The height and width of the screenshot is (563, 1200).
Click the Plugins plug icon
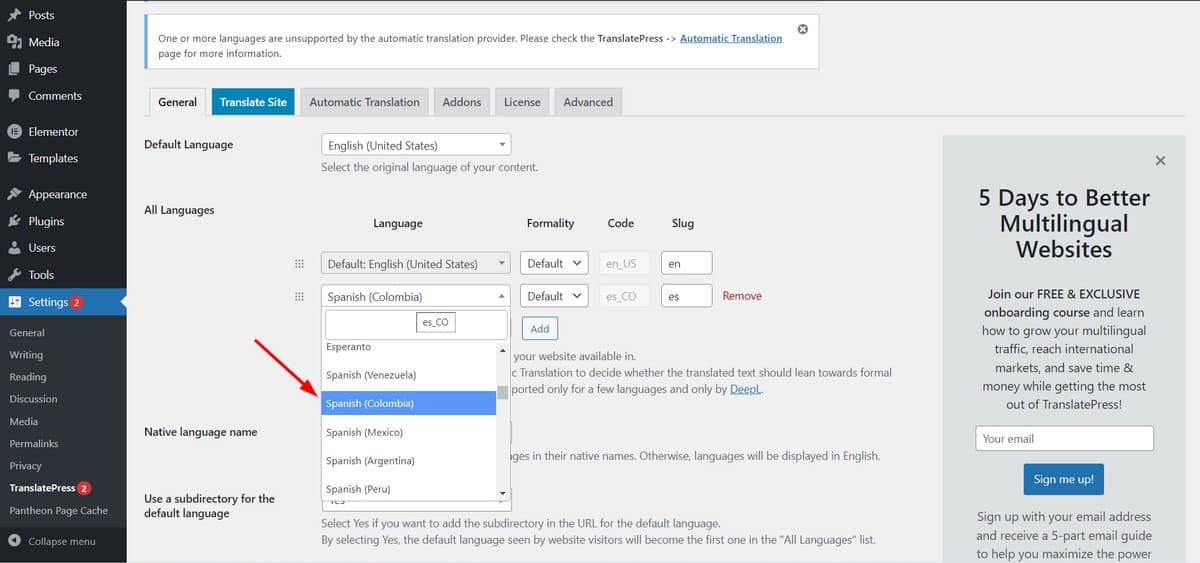coord(14,221)
